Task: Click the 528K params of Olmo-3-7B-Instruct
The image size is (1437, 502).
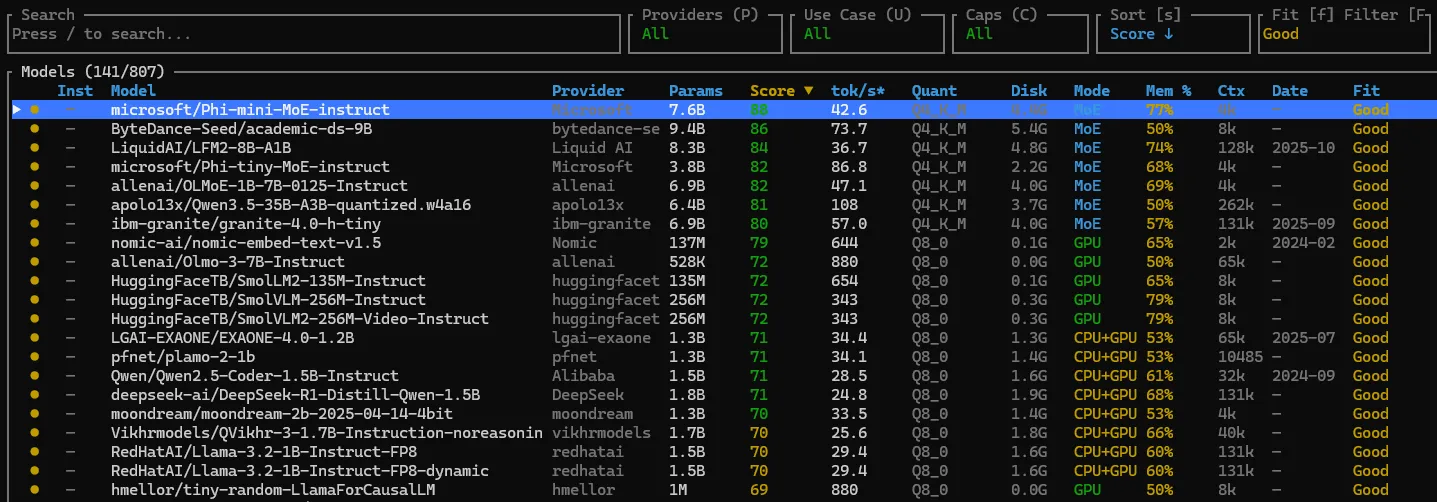Action: 687,262
